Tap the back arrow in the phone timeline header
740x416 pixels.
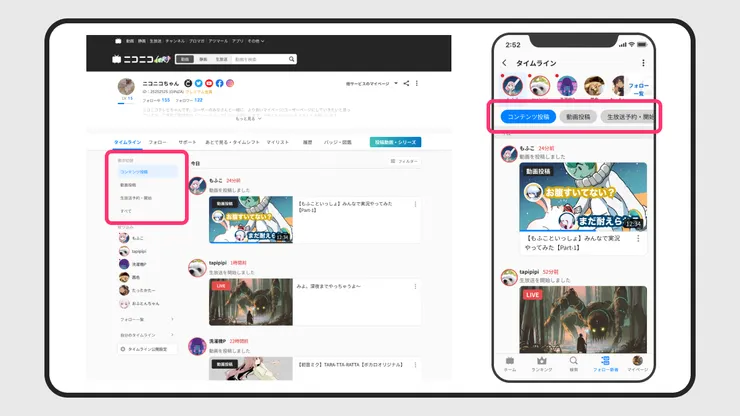tap(505, 63)
